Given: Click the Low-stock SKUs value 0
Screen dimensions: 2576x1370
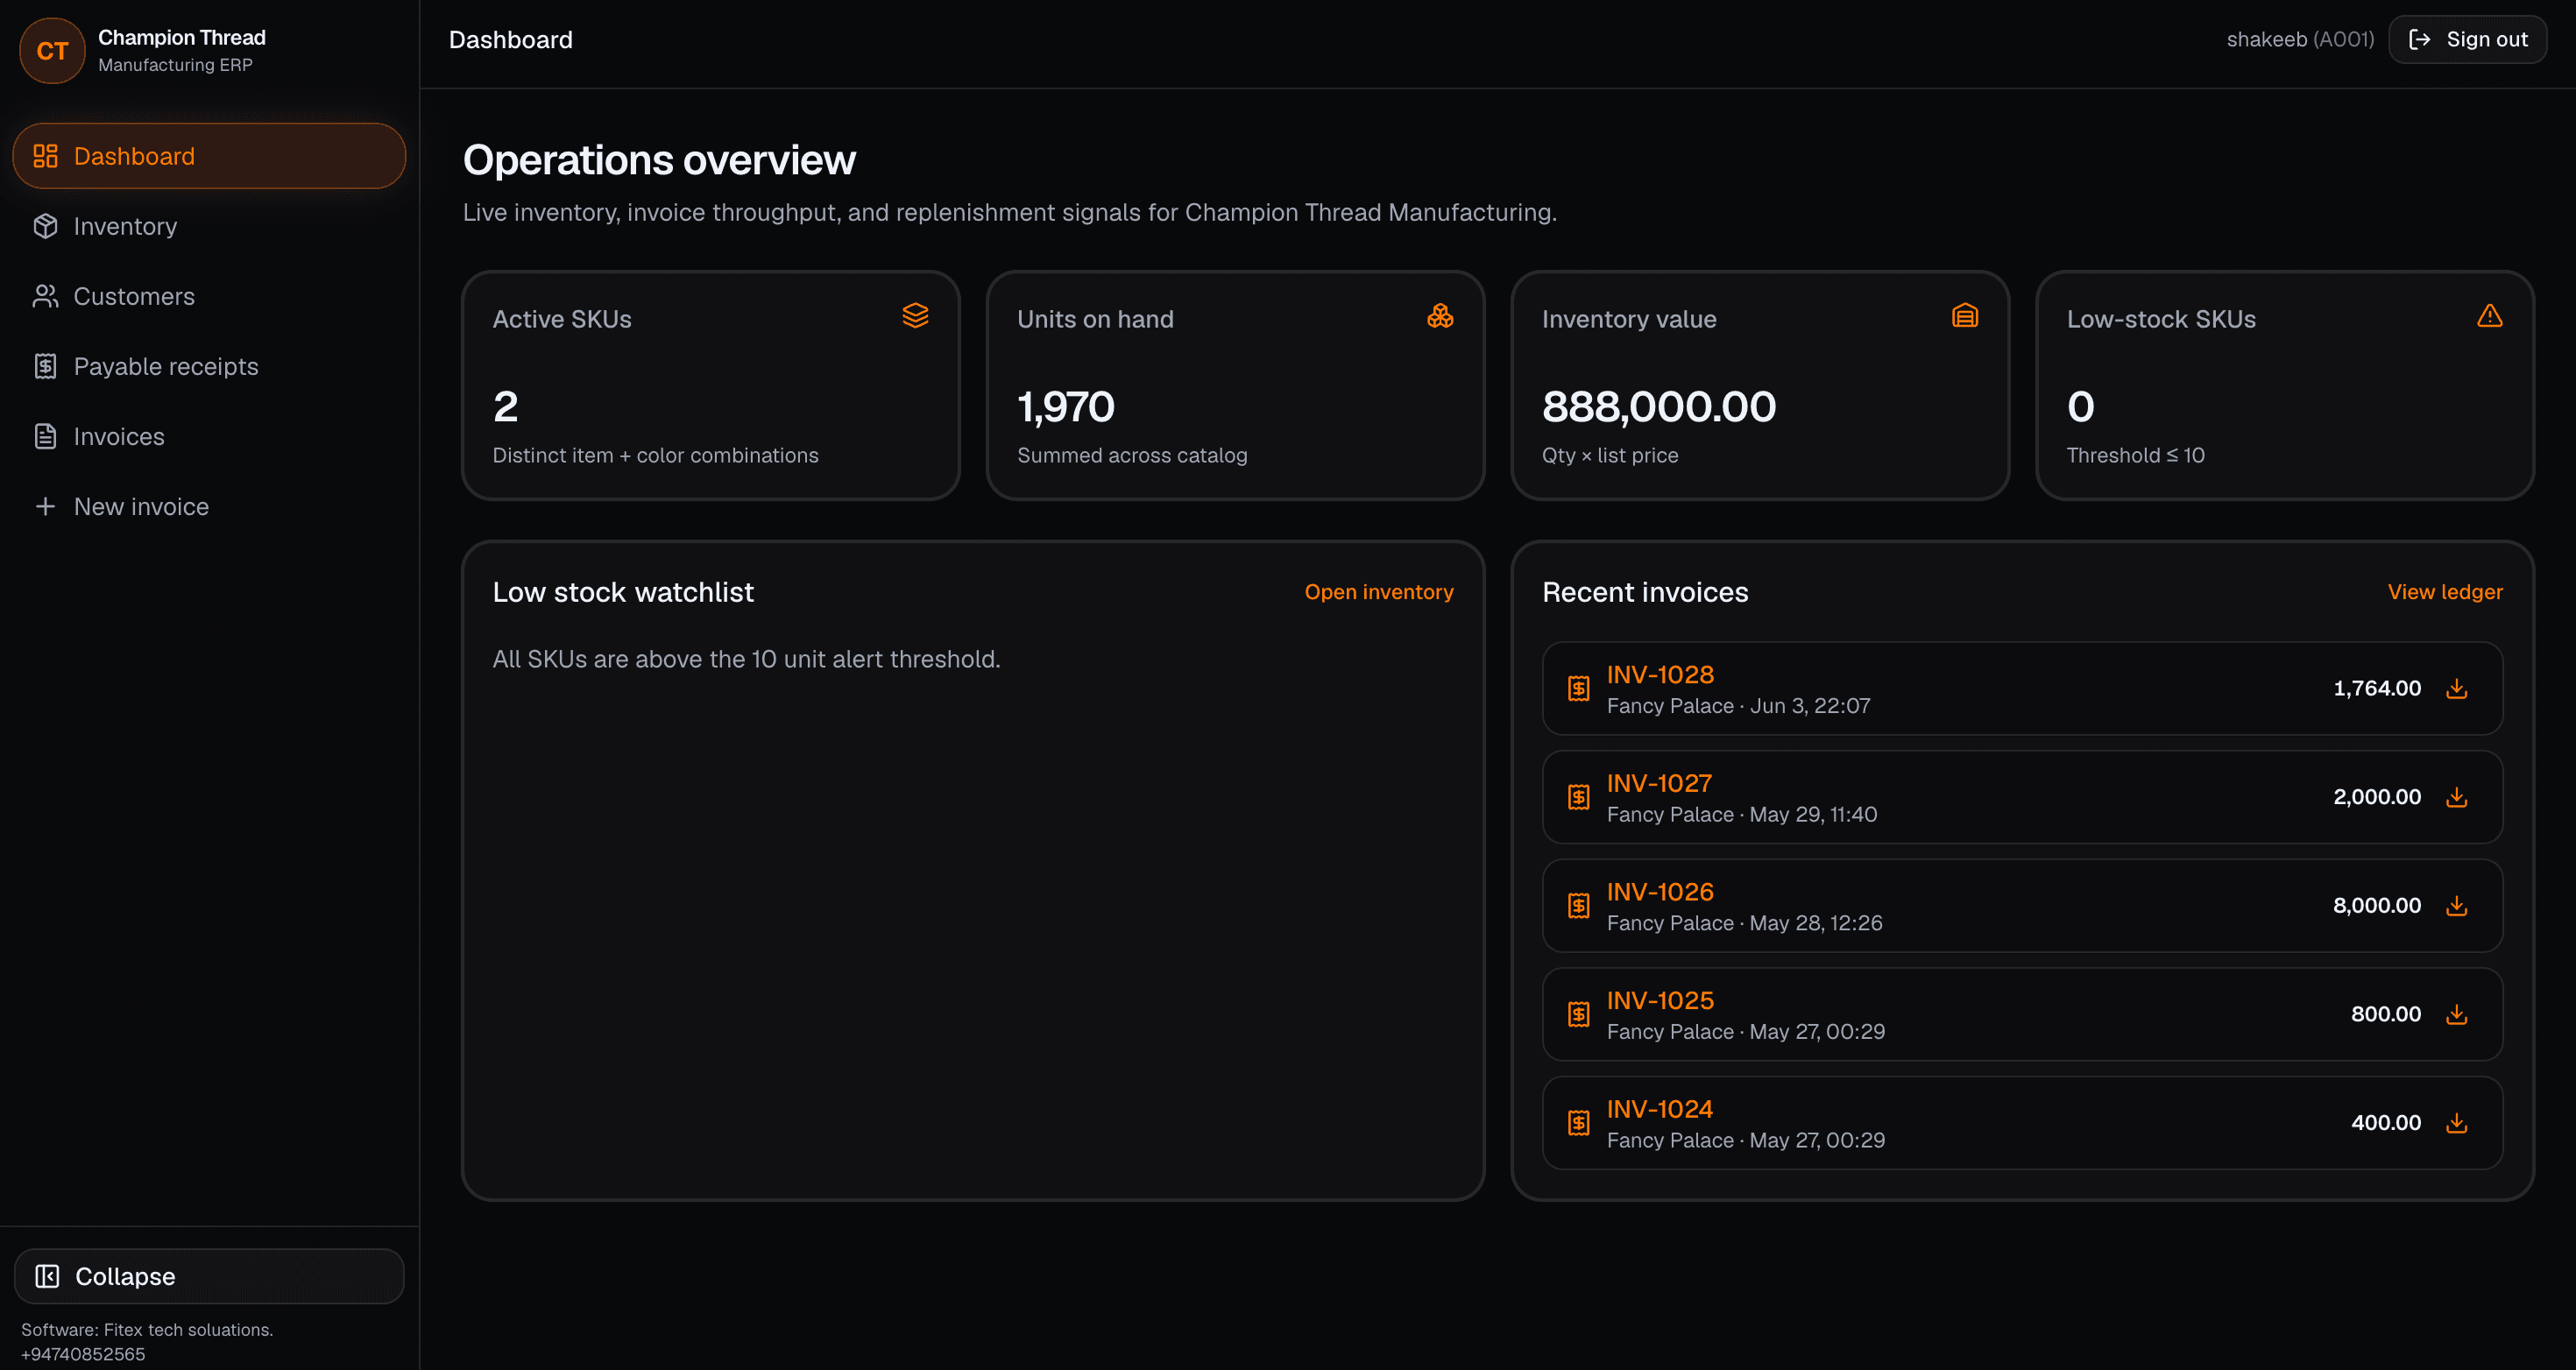Looking at the screenshot, I should click(x=2080, y=406).
